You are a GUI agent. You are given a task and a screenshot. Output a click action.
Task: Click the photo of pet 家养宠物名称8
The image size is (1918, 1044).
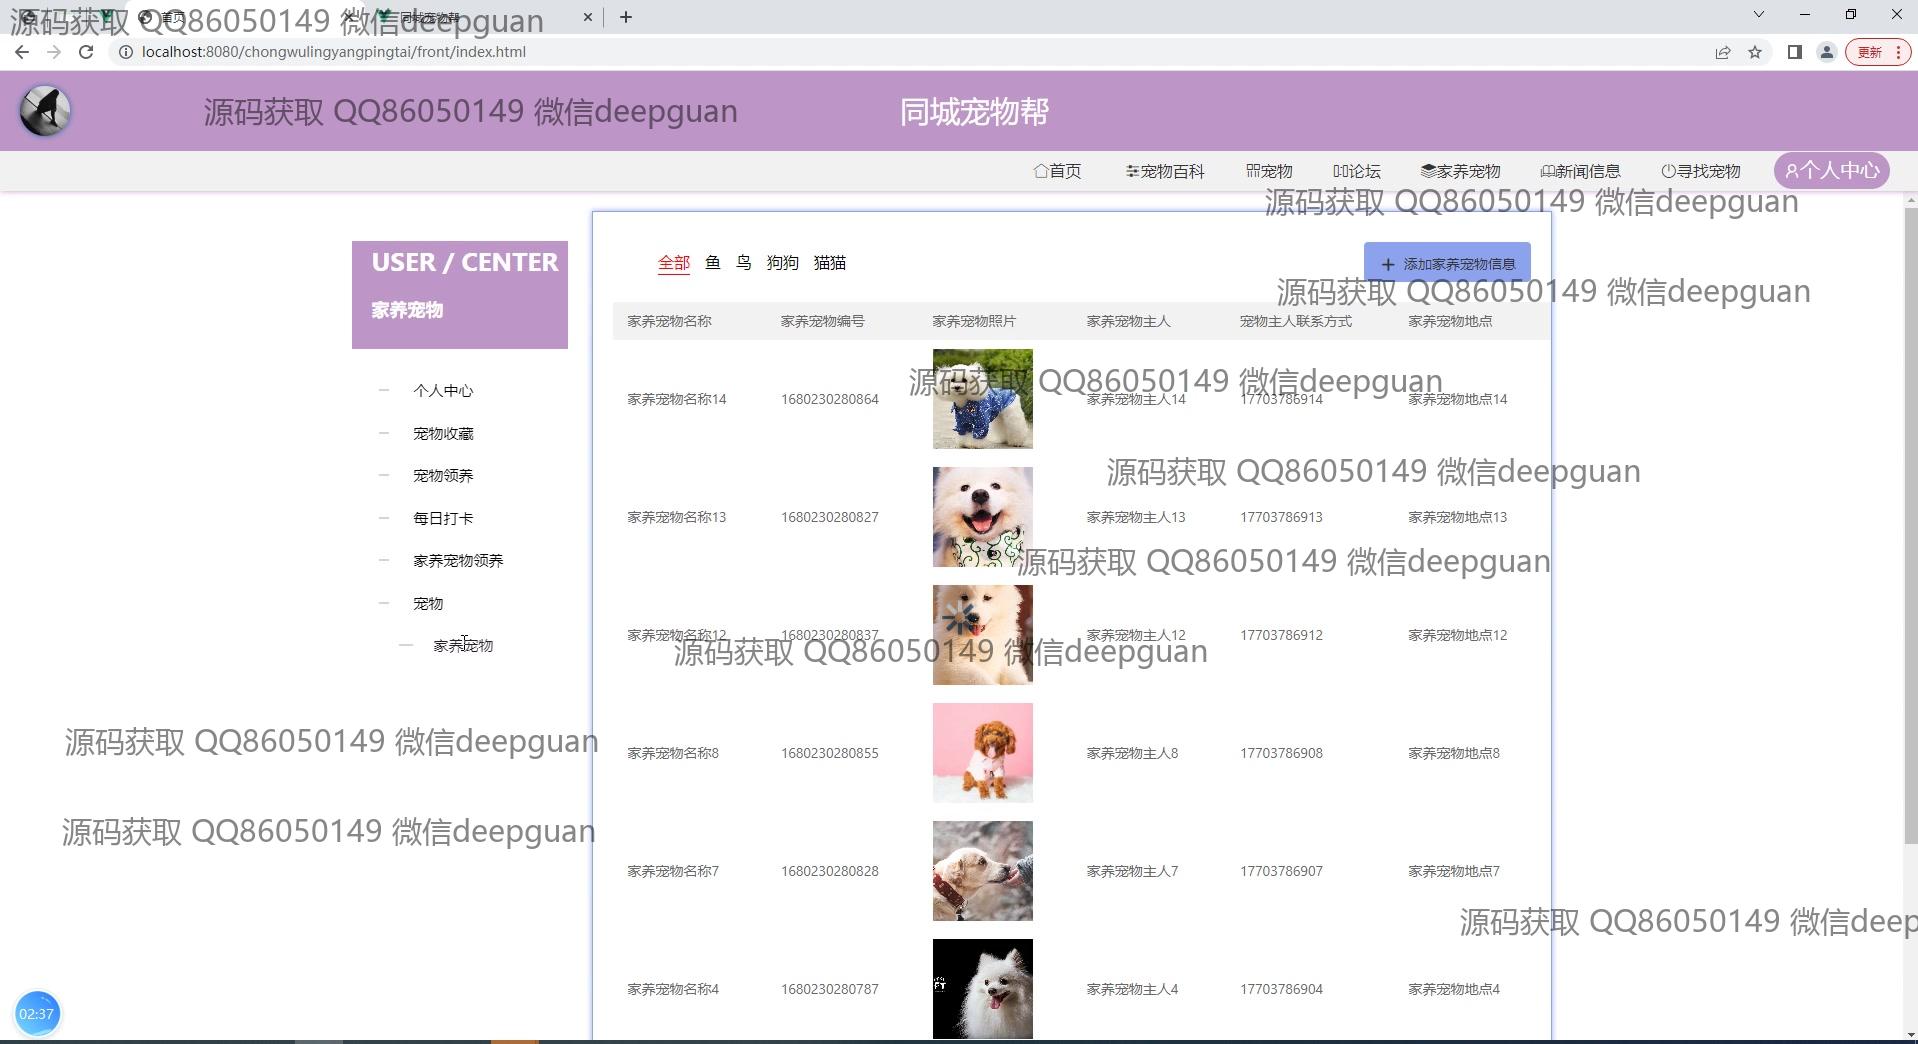[x=982, y=753]
